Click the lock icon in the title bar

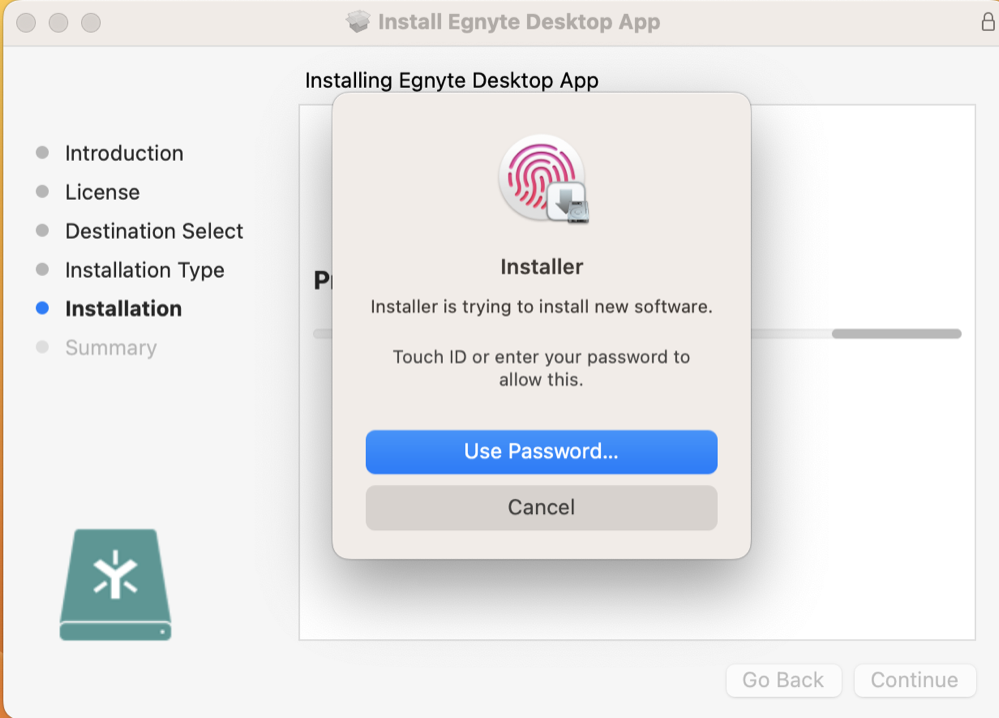pos(988,22)
